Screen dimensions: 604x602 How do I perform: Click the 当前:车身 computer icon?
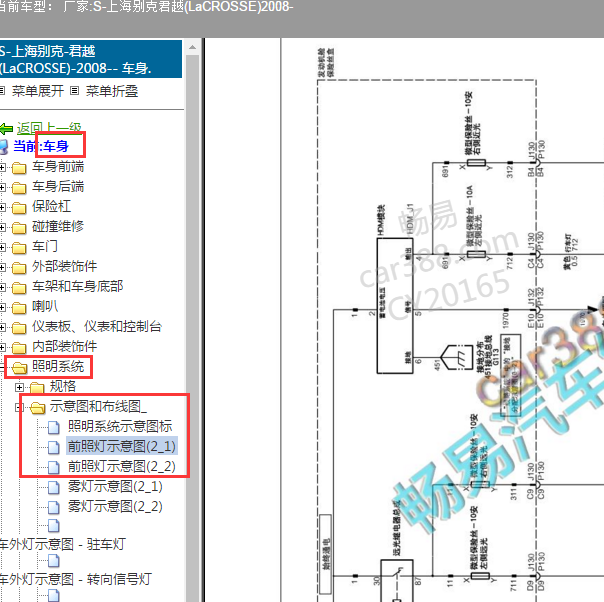click(x=3, y=147)
